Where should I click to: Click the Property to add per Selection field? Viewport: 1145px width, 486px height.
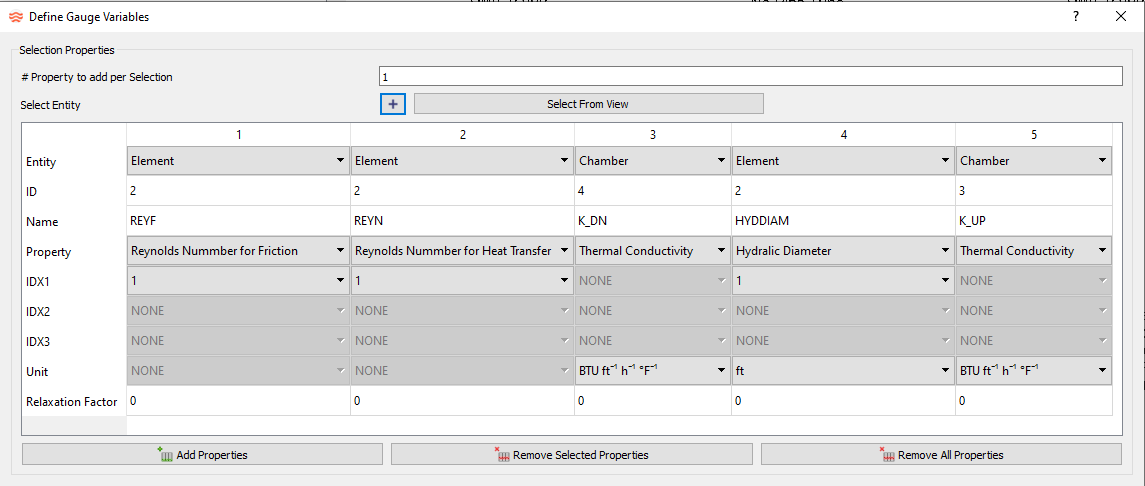tap(750, 77)
